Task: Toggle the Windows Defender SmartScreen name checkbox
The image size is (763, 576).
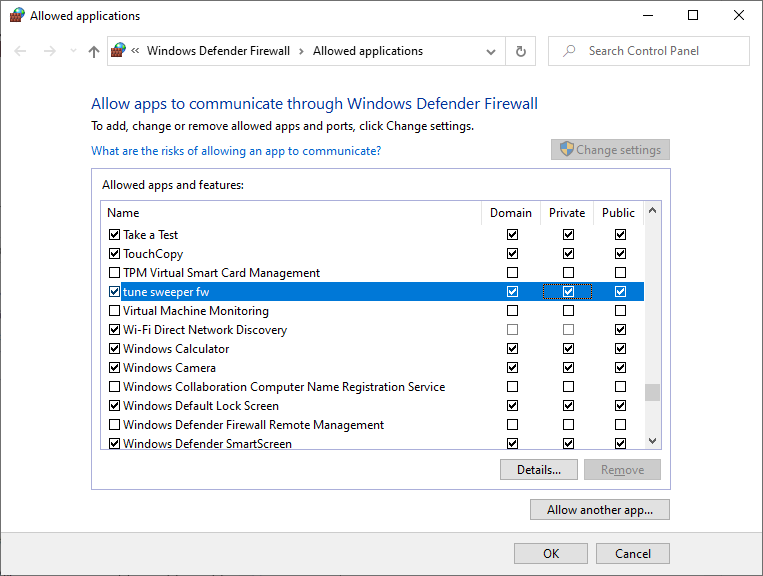Action: [114, 443]
